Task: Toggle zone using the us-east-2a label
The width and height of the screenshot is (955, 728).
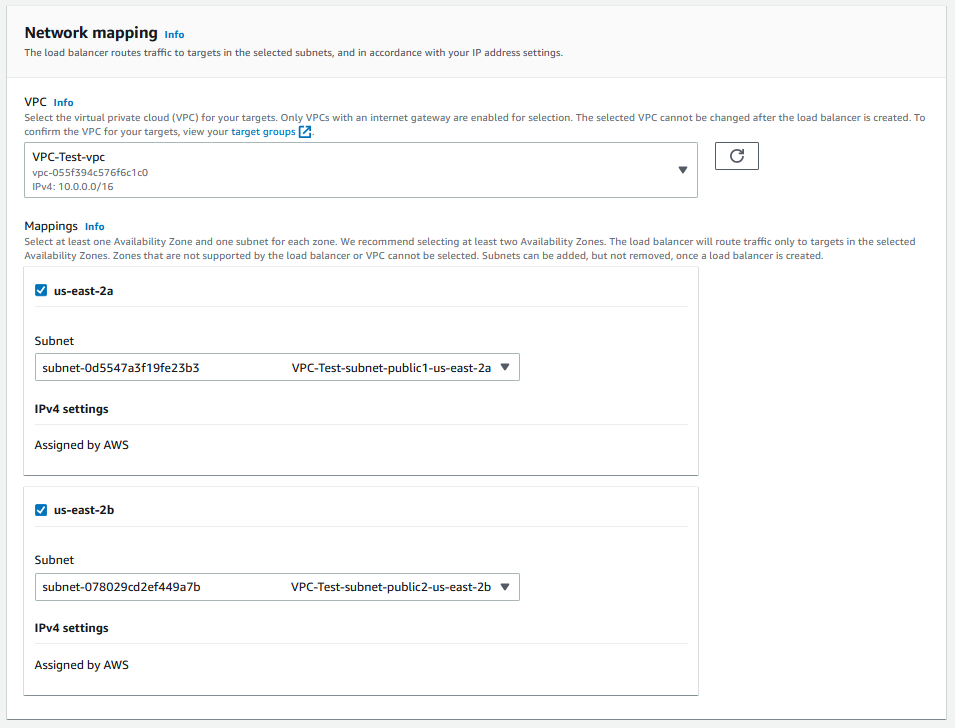Action: (84, 291)
